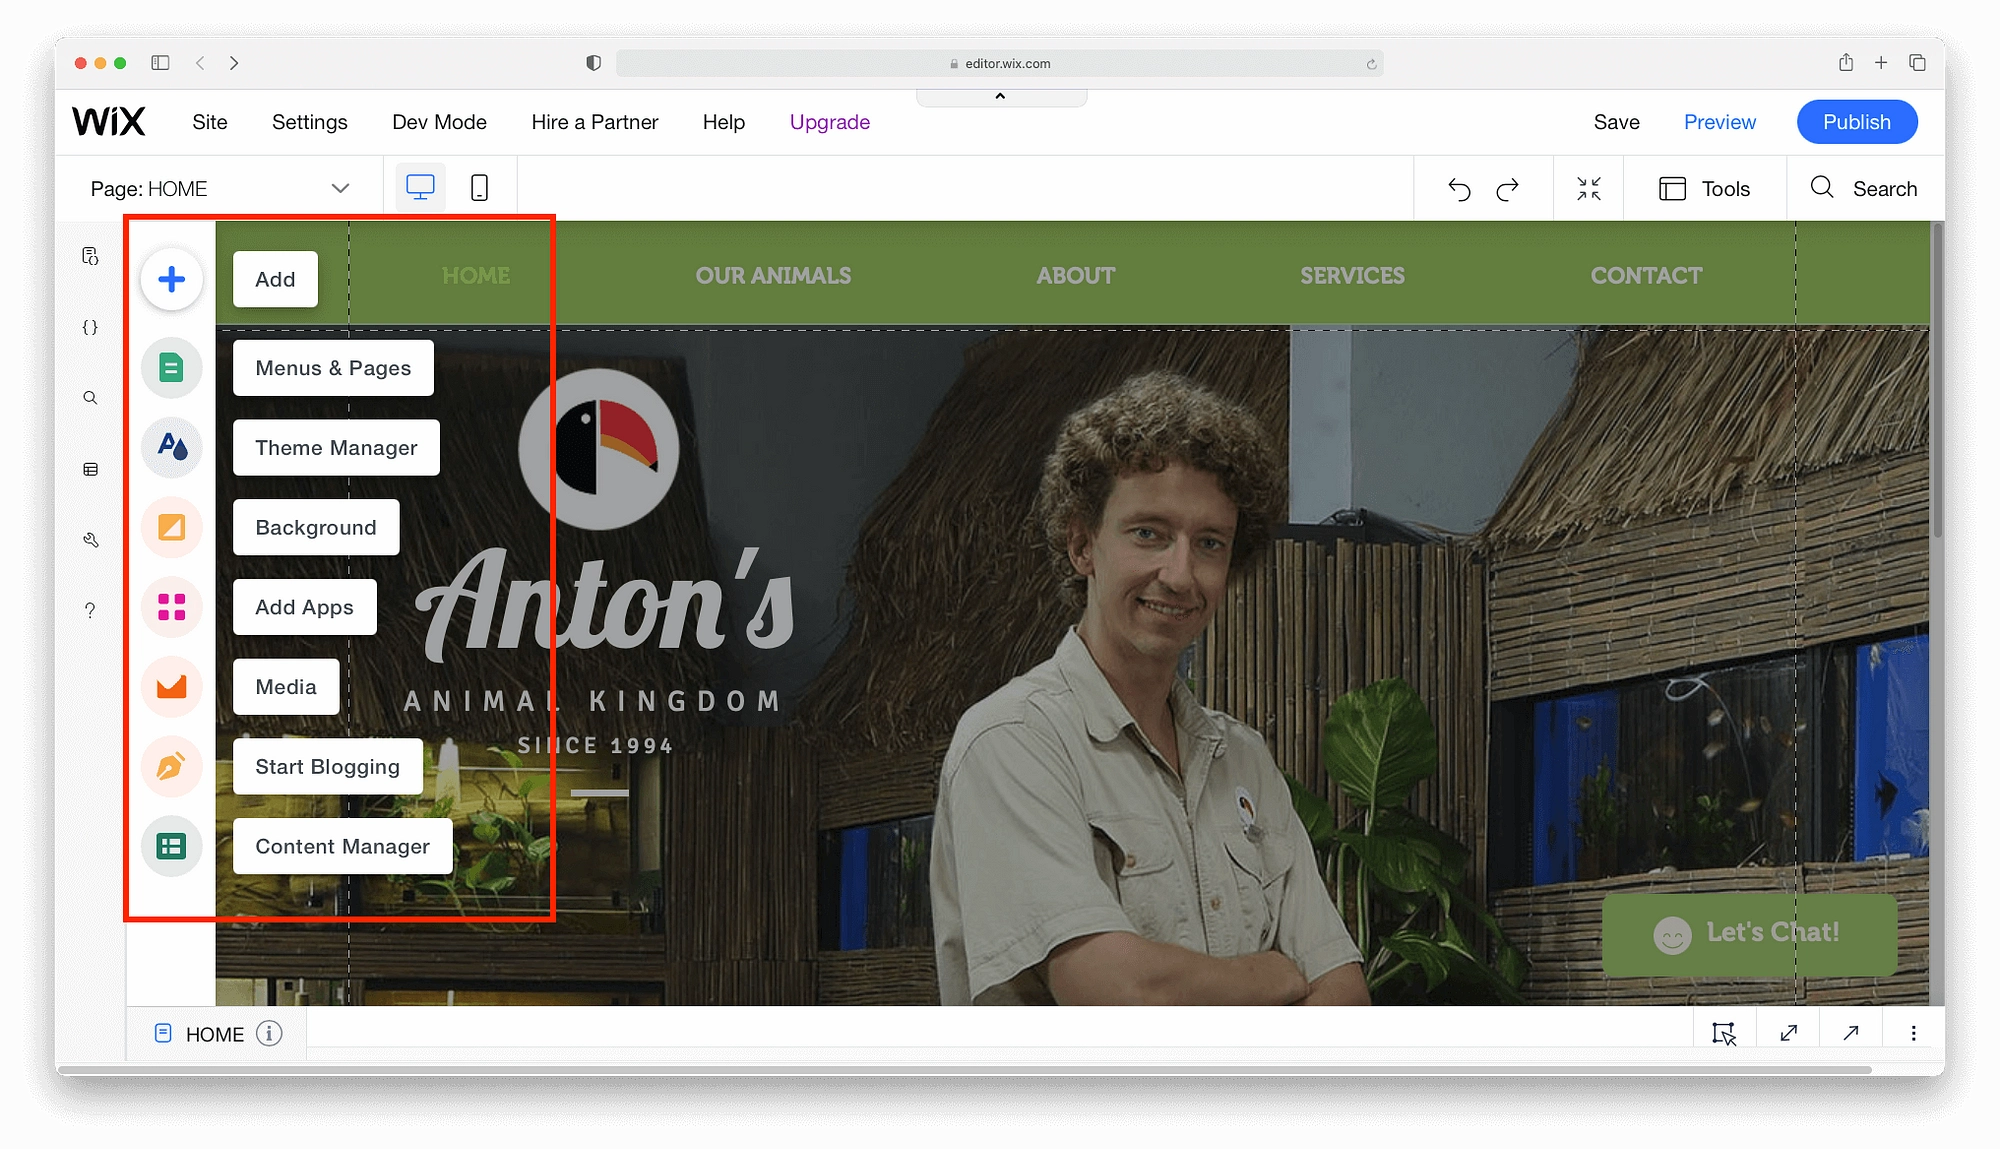Image resolution: width=2000 pixels, height=1149 pixels.
Task: Click the HOME info icon in bottom bar
Action: (x=269, y=1033)
